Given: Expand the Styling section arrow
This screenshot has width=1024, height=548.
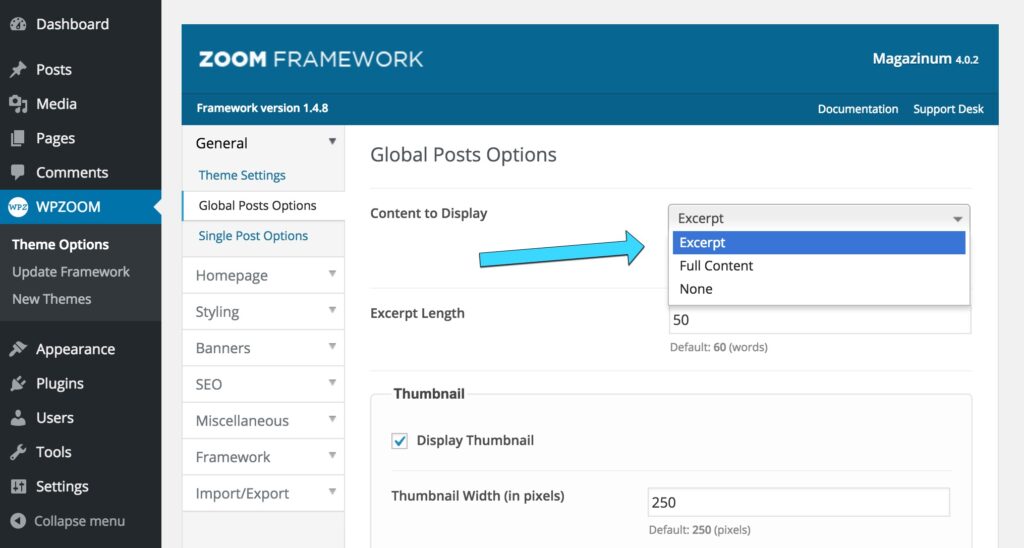Looking at the screenshot, I should [332, 310].
